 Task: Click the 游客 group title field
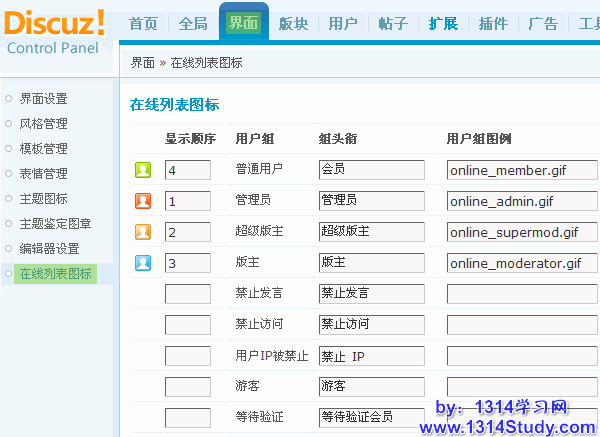(371, 386)
